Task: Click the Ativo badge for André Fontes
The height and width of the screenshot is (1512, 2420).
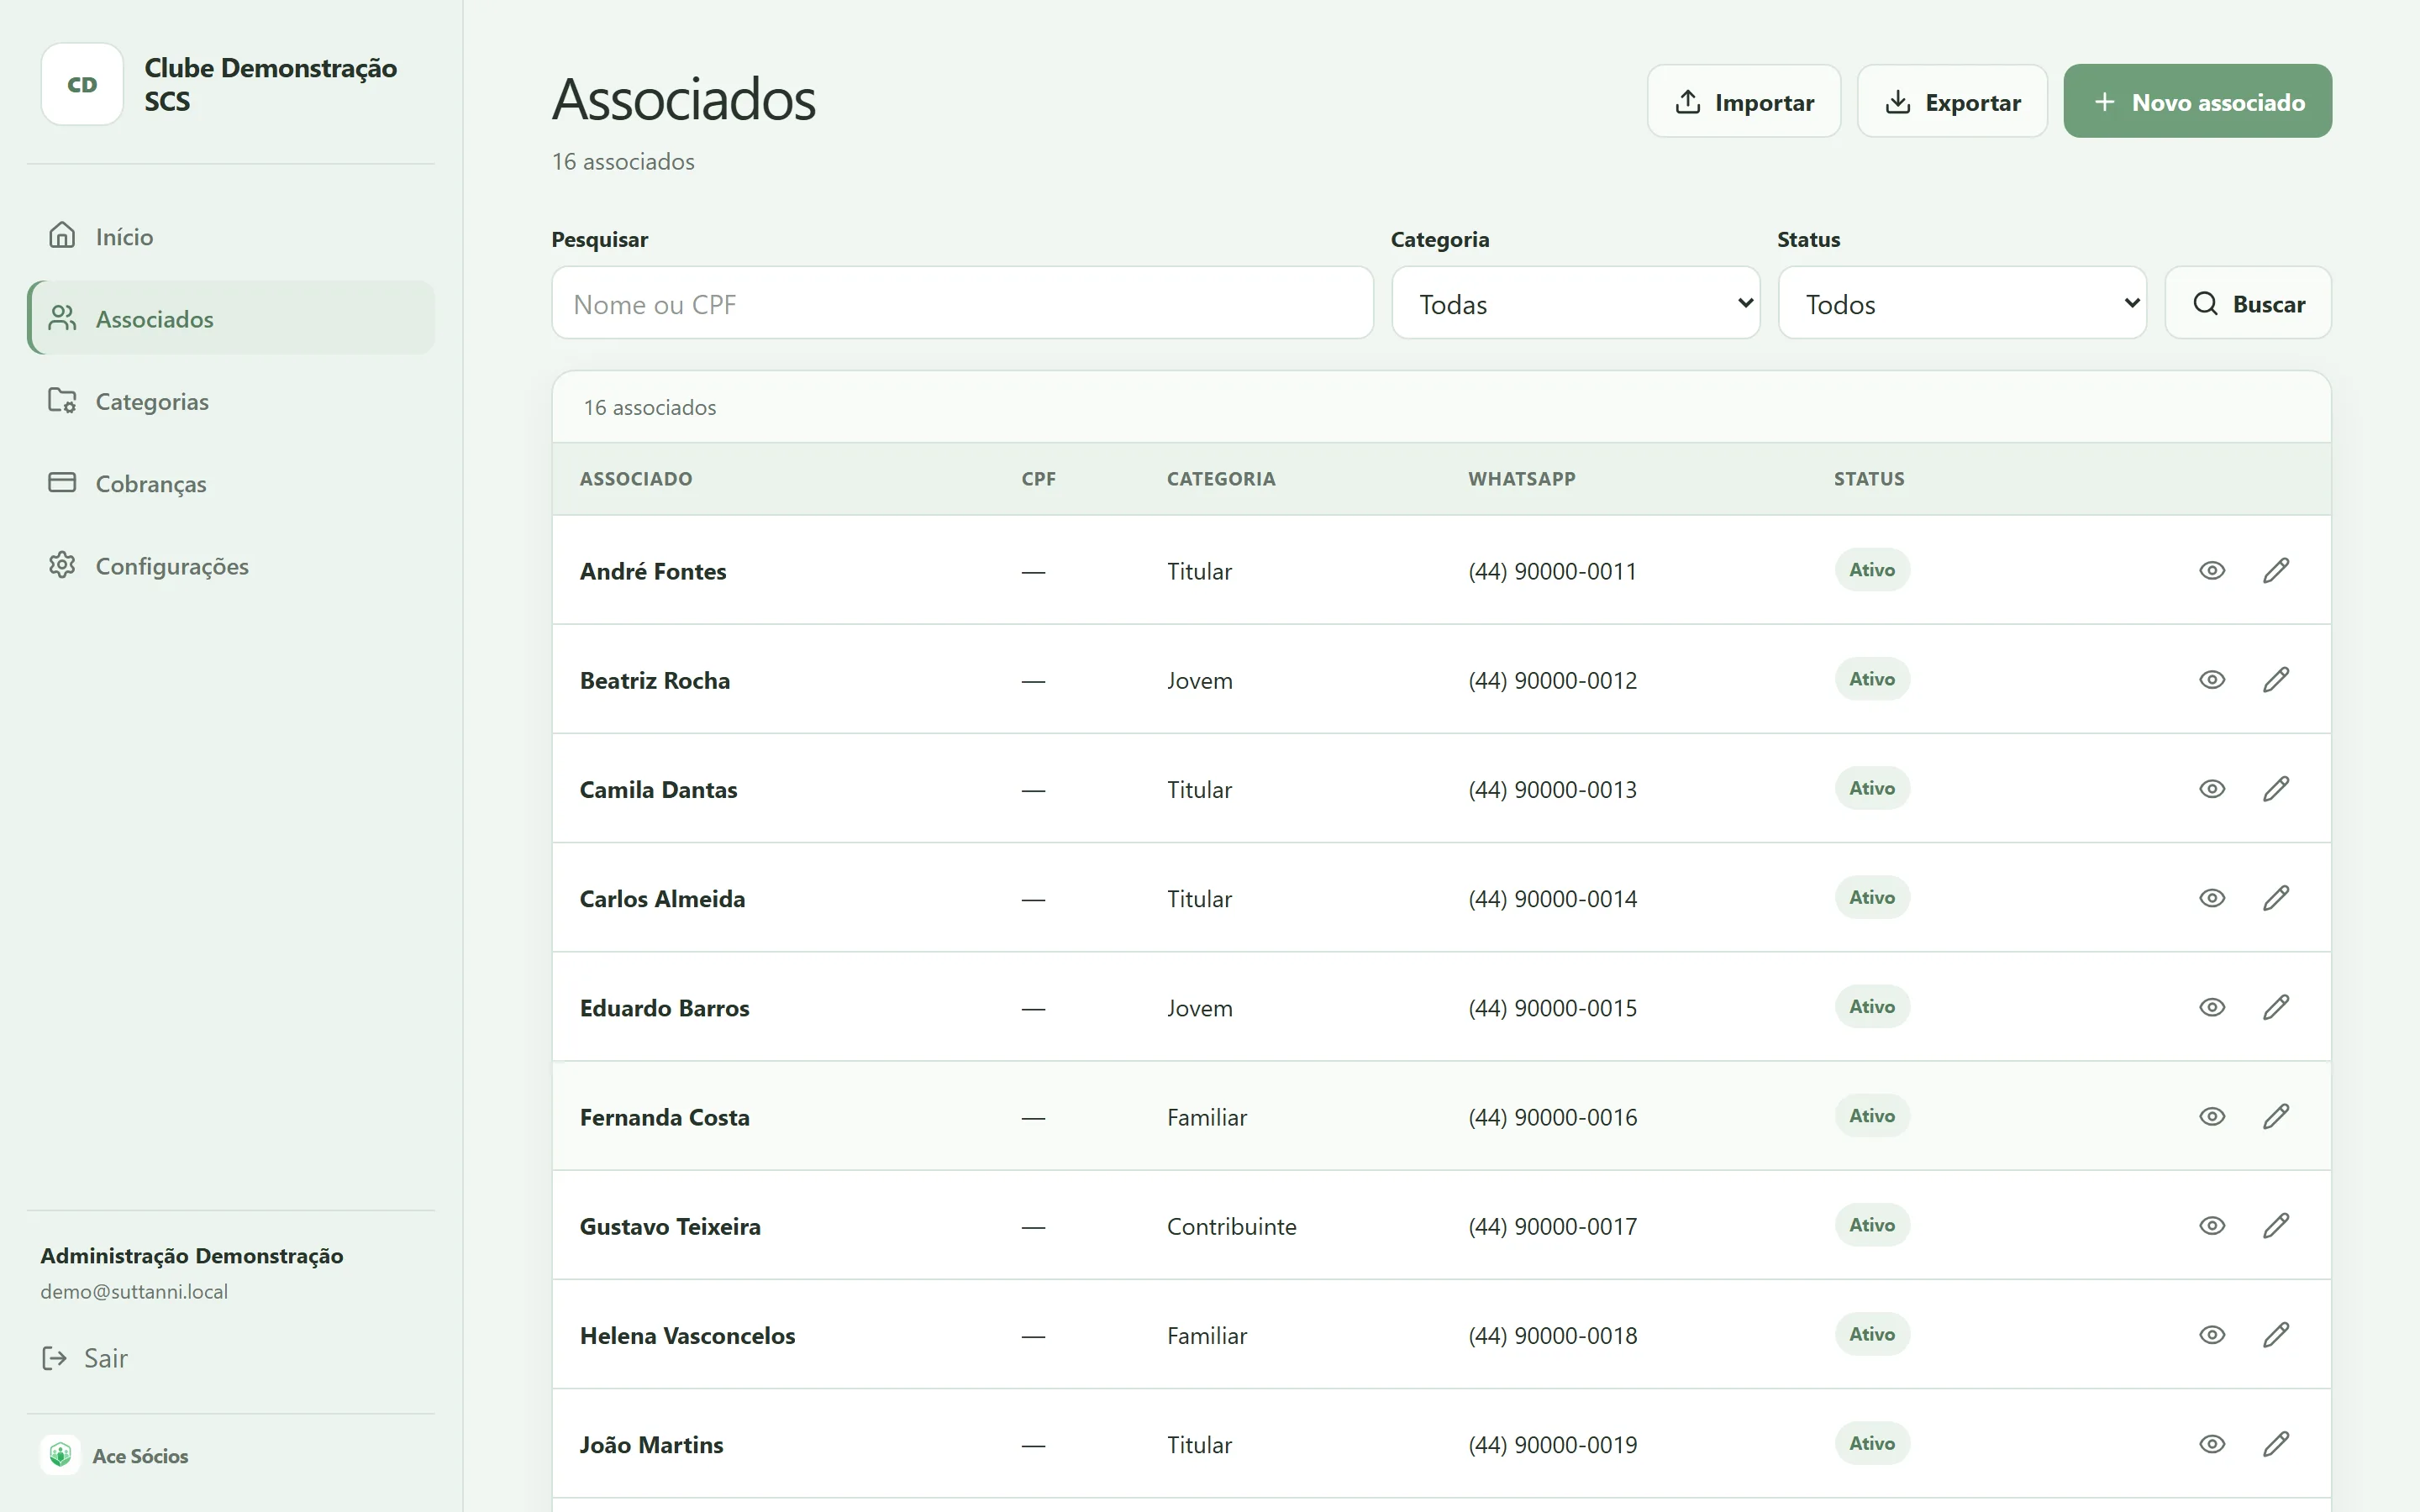Action: [x=1871, y=570]
